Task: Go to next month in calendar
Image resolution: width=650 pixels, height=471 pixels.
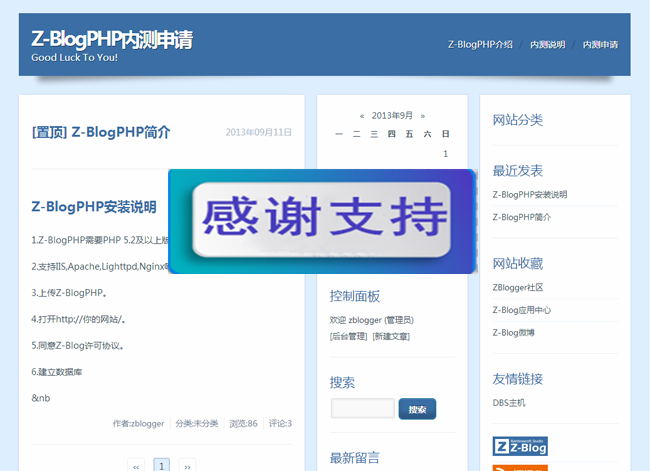Action: pos(422,116)
